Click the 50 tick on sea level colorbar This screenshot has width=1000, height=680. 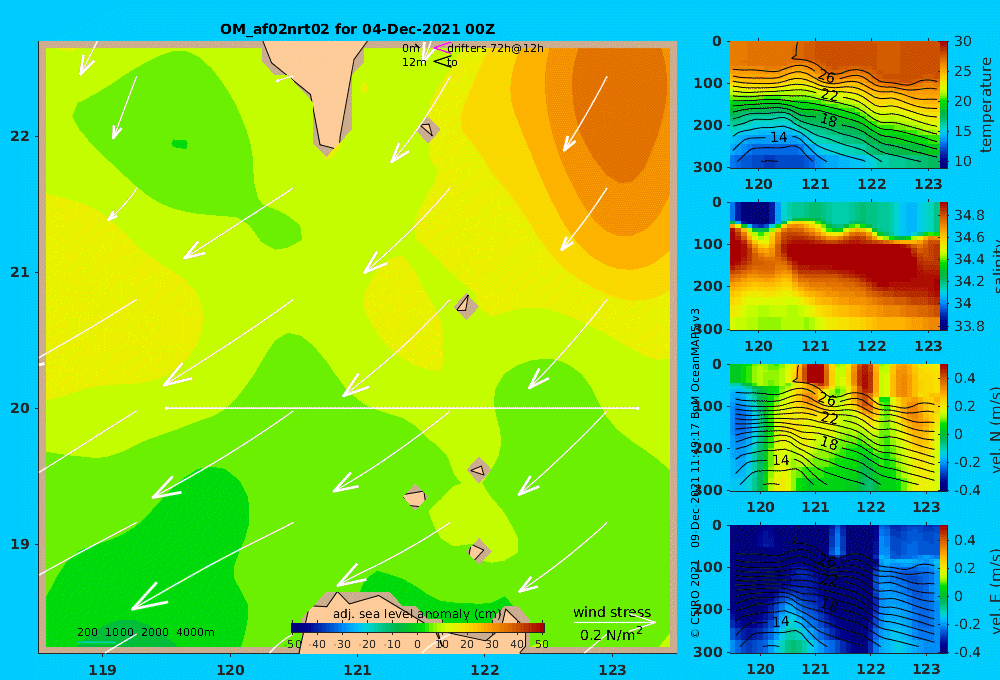point(541,644)
